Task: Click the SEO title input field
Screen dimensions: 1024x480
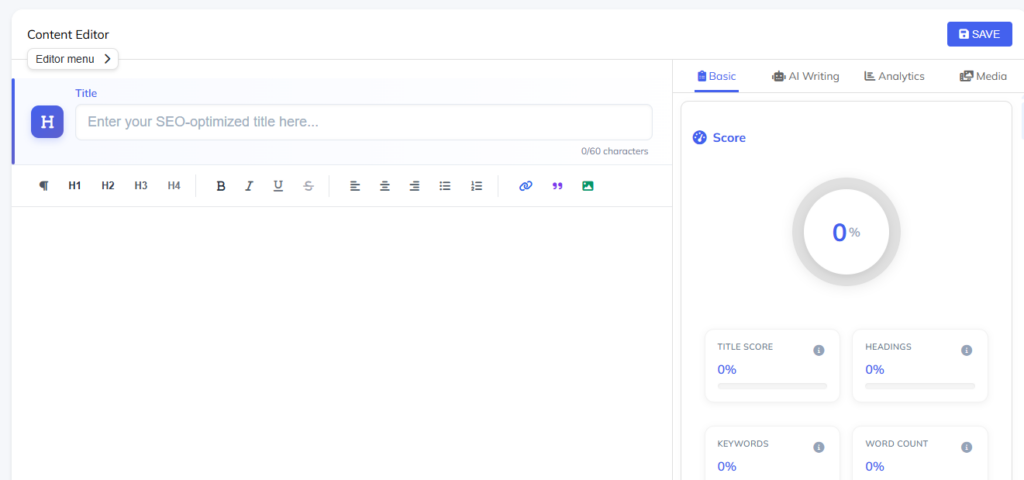Action: point(363,122)
